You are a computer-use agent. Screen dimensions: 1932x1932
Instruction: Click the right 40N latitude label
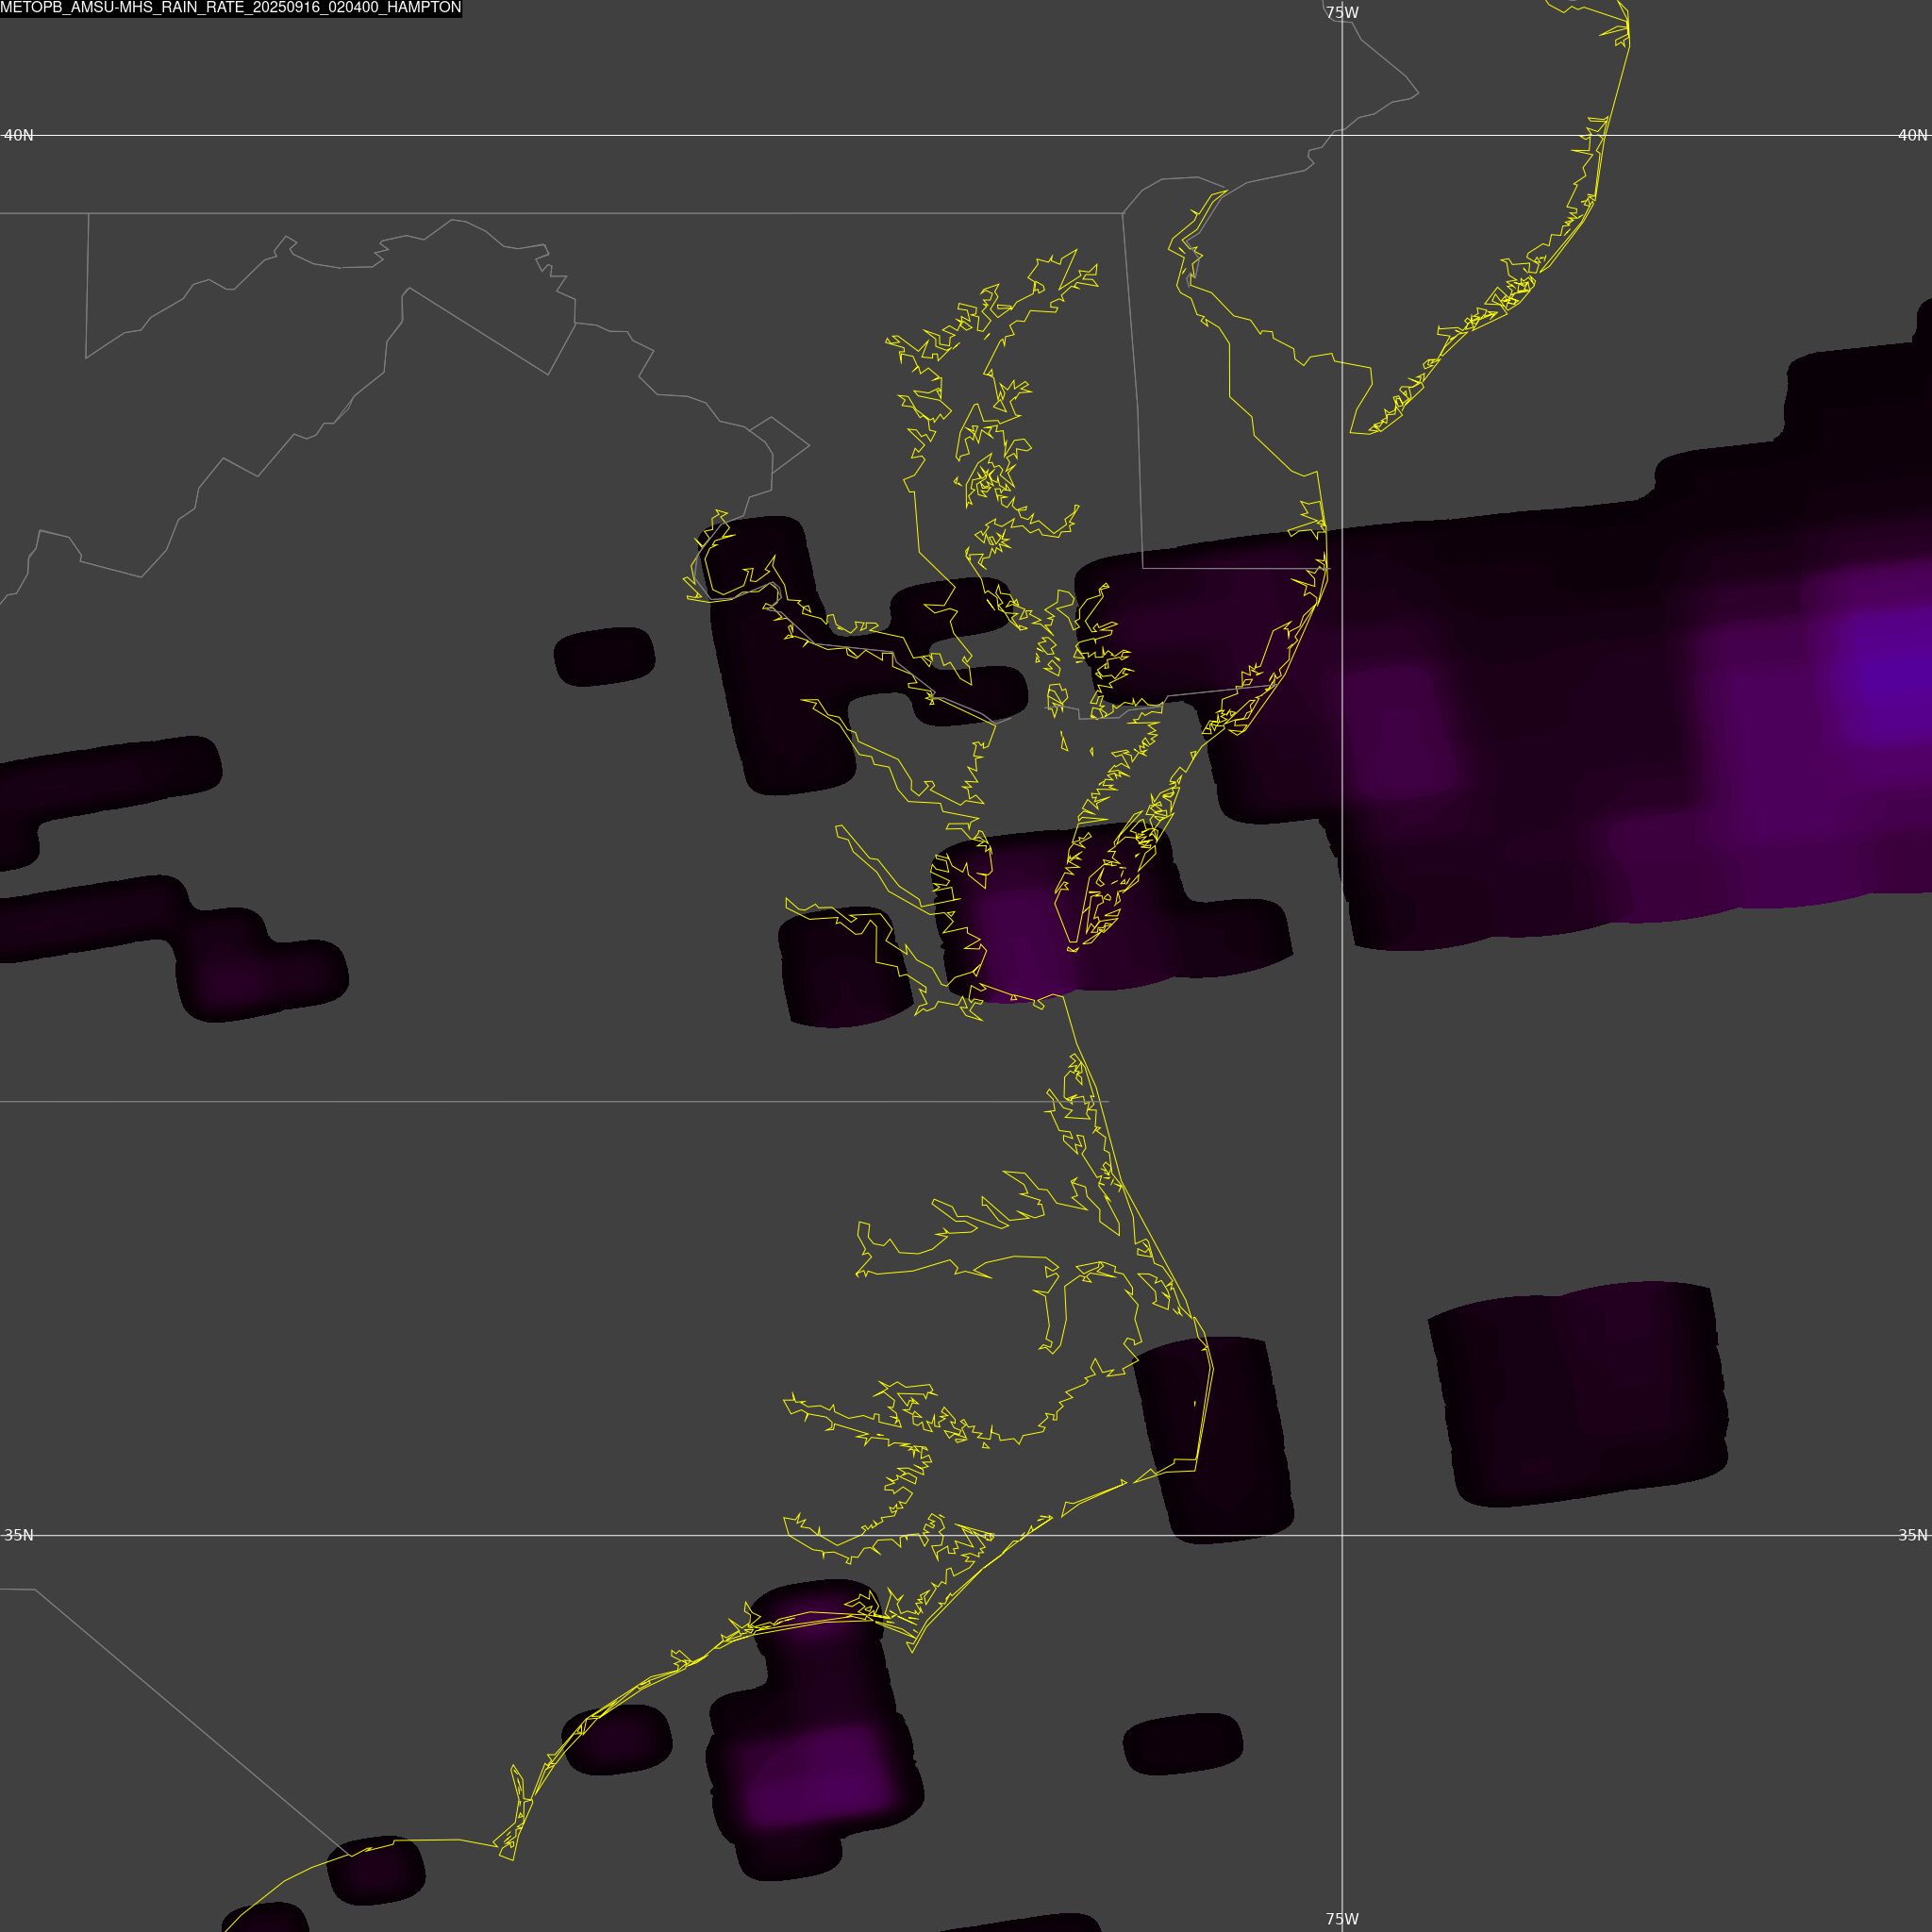click(x=1913, y=135)
